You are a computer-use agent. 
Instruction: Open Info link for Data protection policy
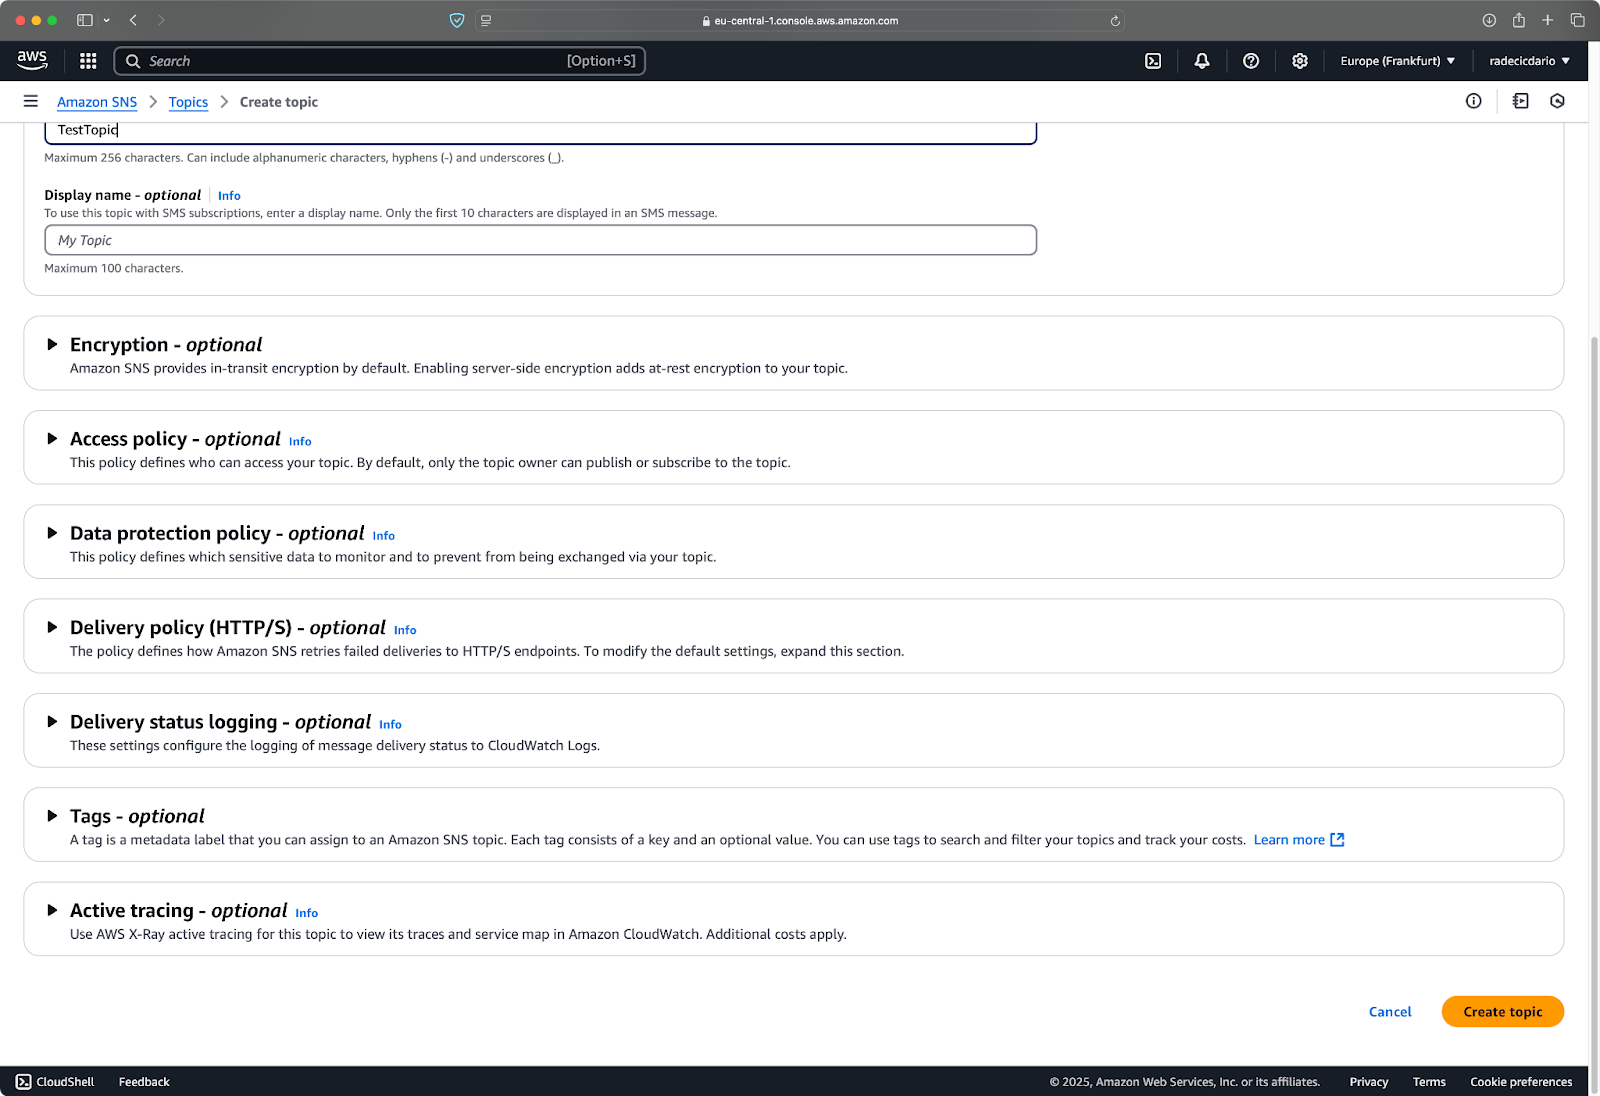pyautogui.click(x=384, y=536)
